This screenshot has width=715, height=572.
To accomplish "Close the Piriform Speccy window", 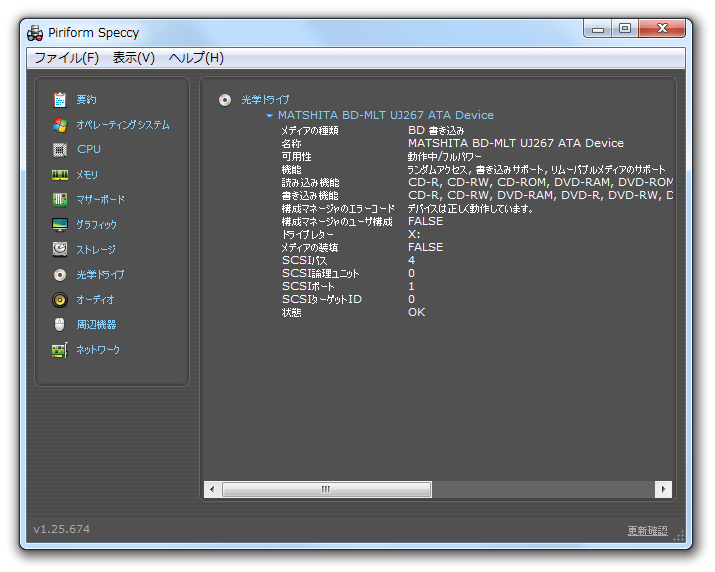I will [x=662, y=29].
